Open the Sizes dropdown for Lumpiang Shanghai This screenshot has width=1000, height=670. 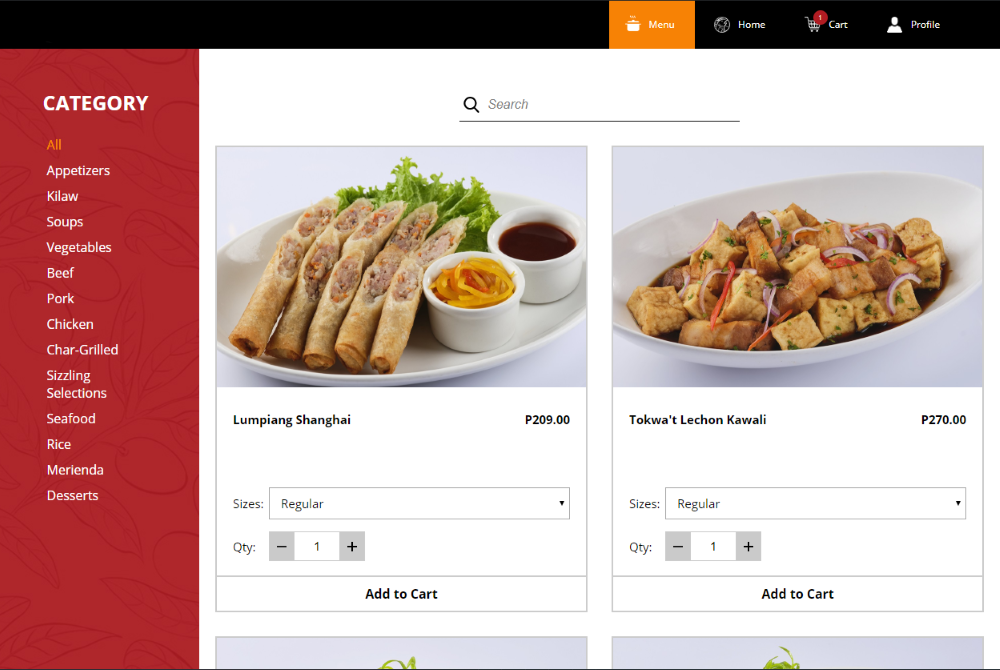(419, 504)
